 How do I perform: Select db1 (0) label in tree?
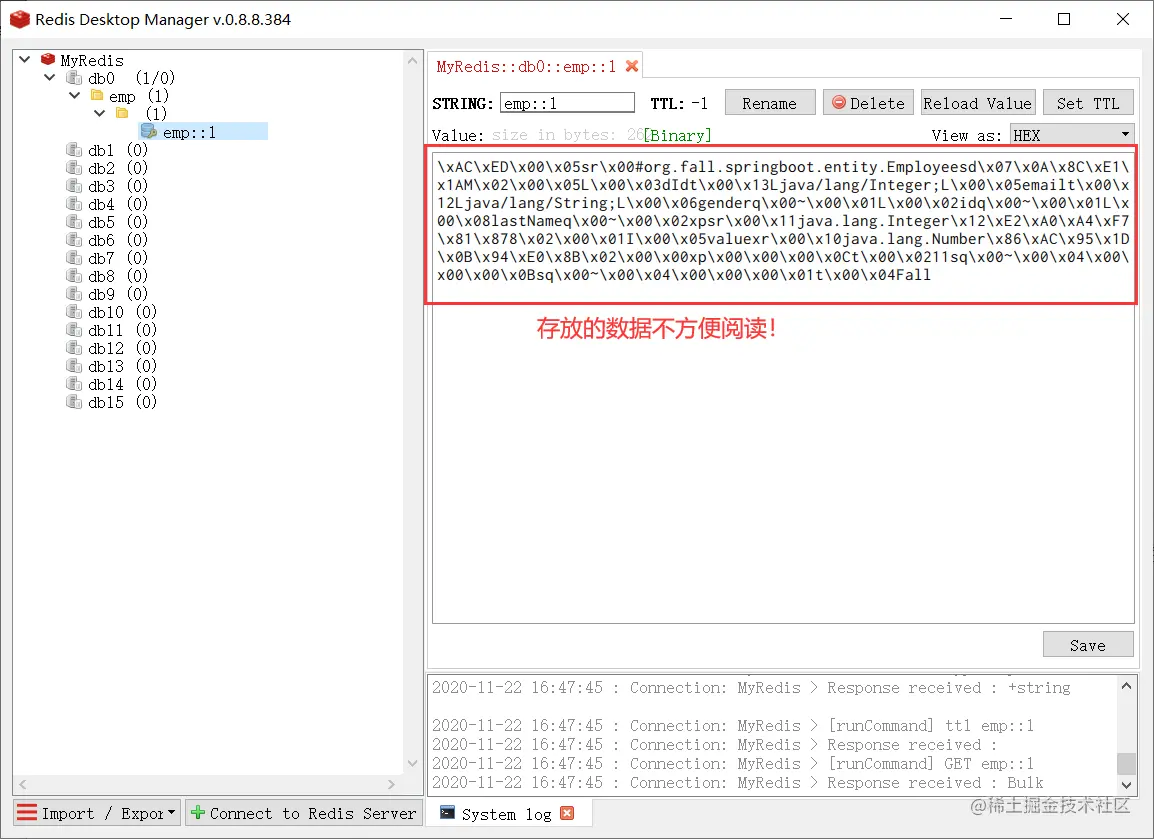(x=118, y=150)
